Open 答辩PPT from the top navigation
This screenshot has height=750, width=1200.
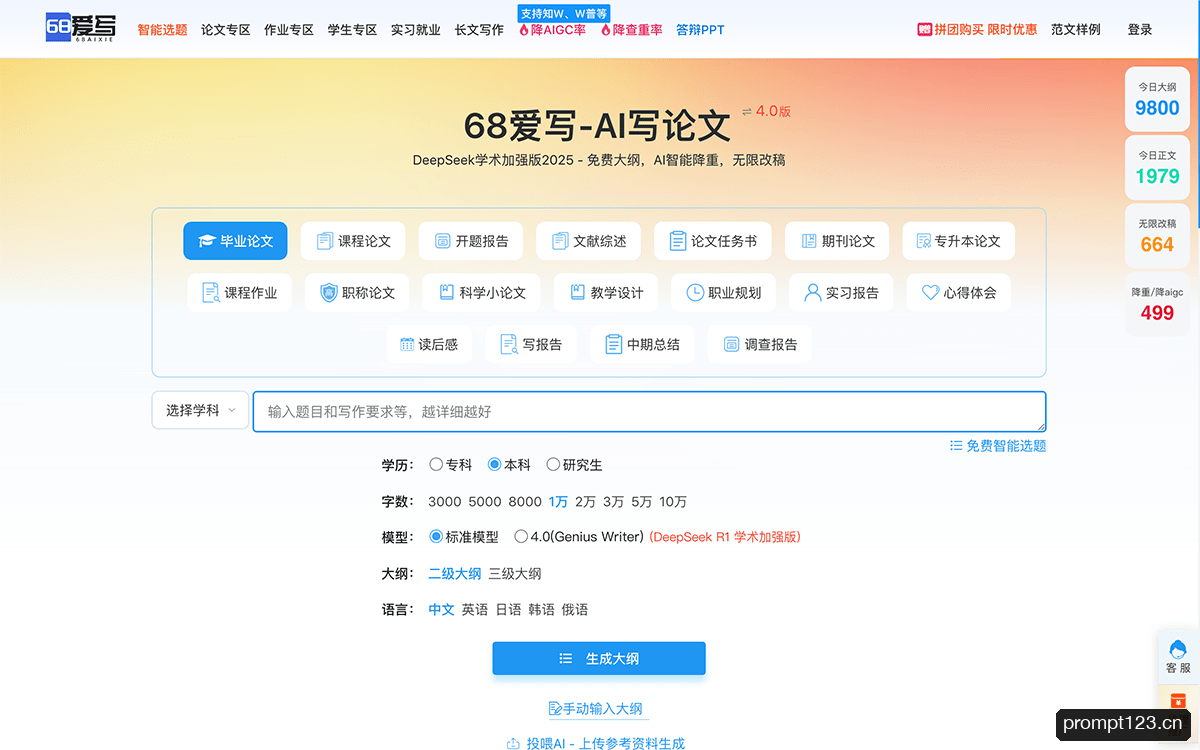tap(700, 30)
